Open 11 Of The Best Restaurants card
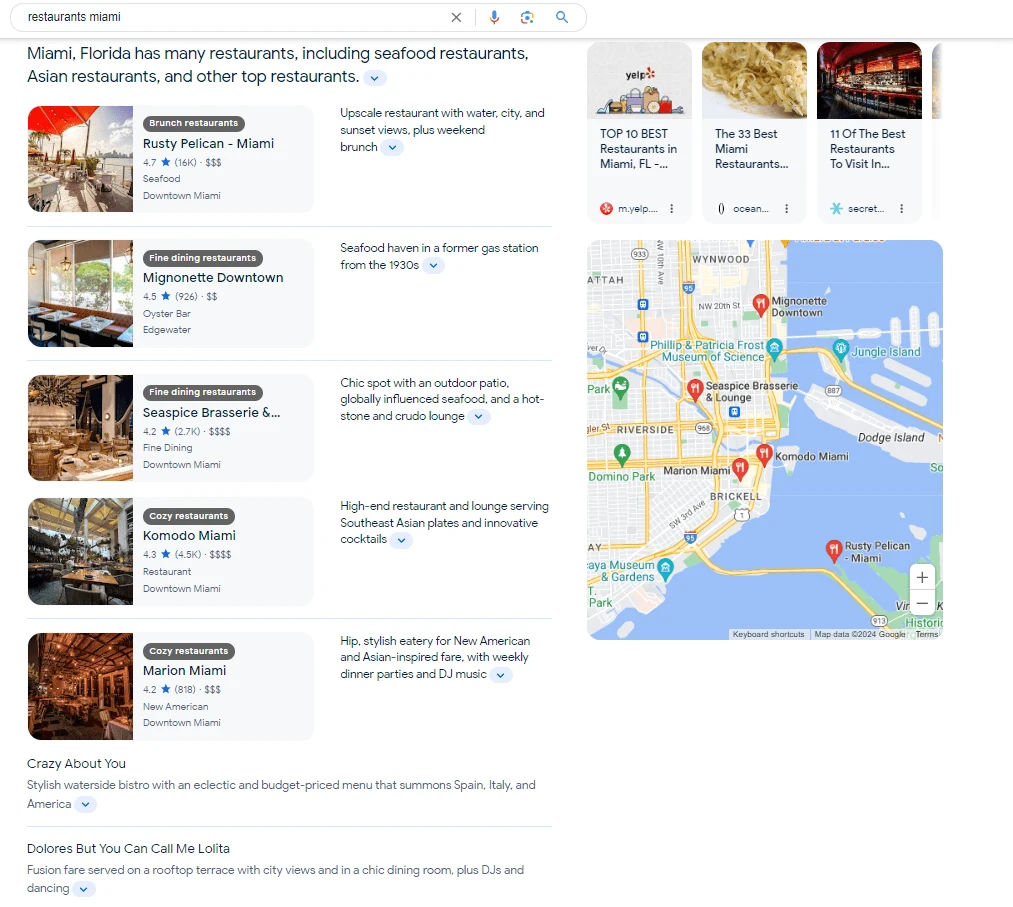 point(869,132)
